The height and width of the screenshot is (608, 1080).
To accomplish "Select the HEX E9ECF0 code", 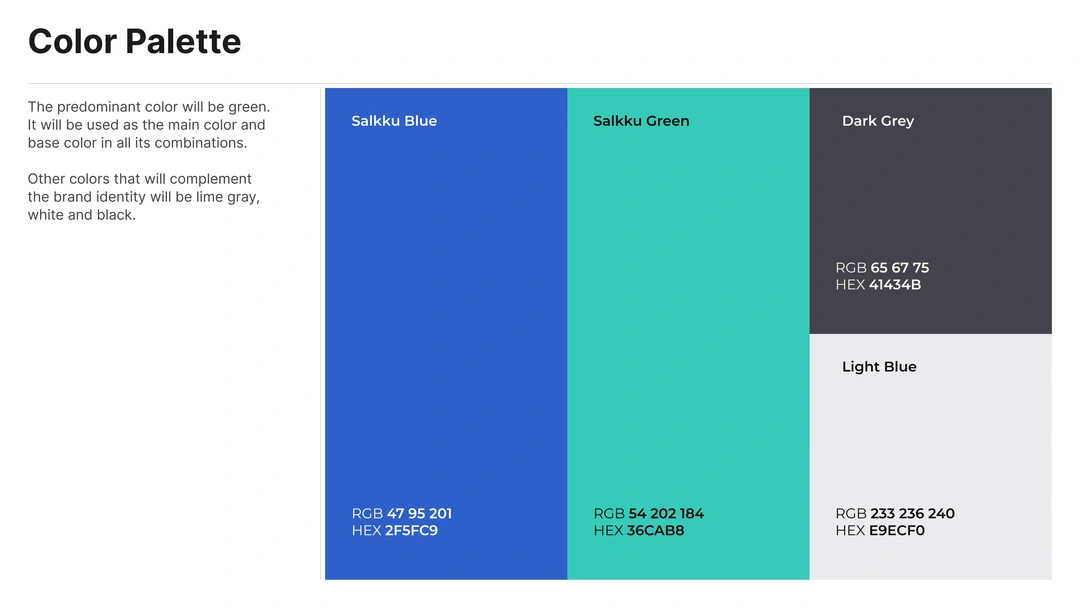I will pyautogui.click(x=880, y=531).
